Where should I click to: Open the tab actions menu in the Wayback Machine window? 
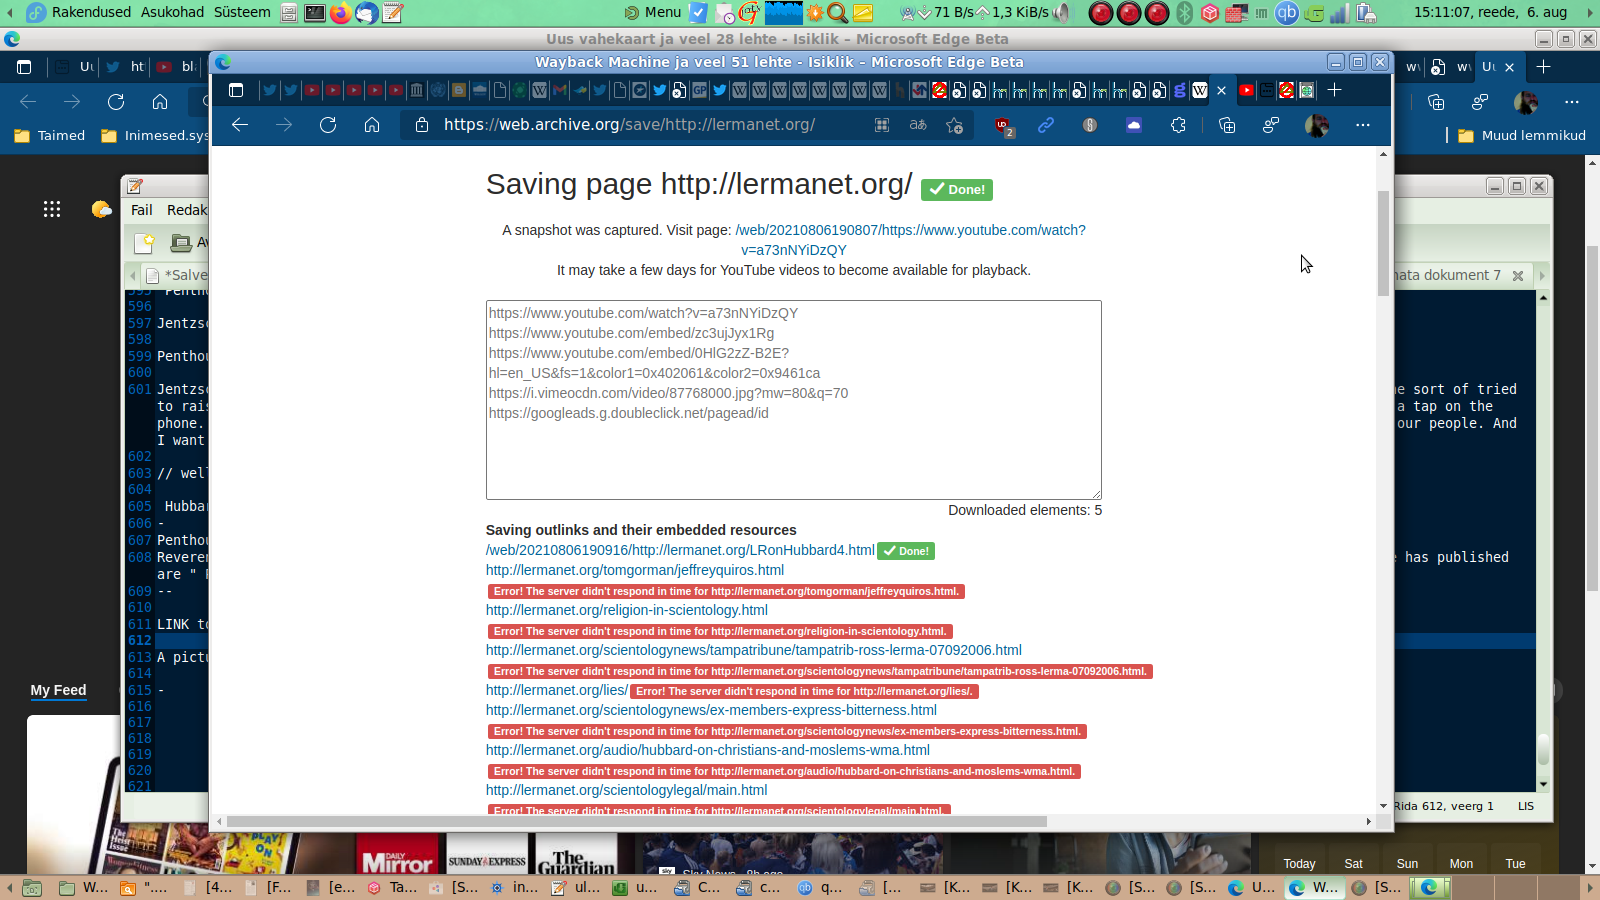pyautogui.click(x=236, y=90)
